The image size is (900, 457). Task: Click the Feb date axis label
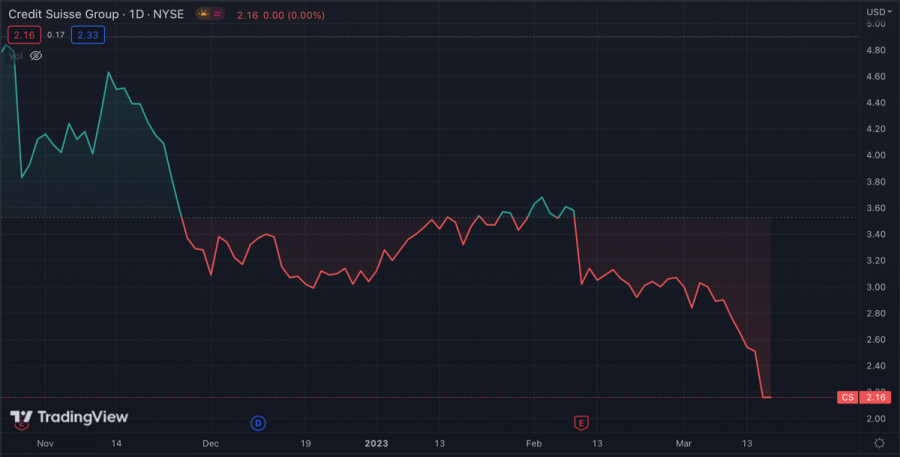534,444
